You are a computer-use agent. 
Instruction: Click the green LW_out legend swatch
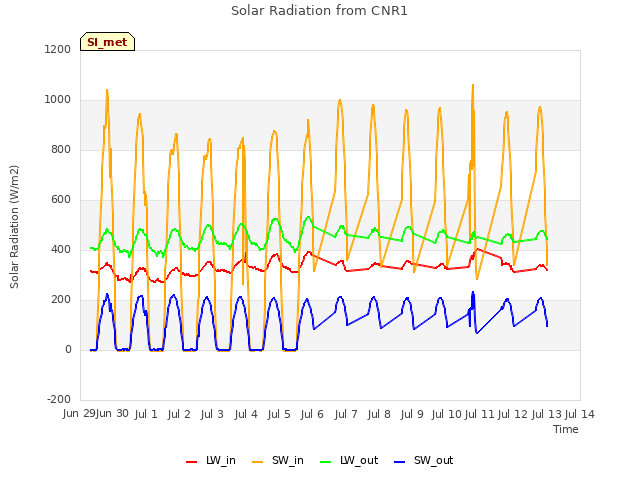(x=326, y=462)
